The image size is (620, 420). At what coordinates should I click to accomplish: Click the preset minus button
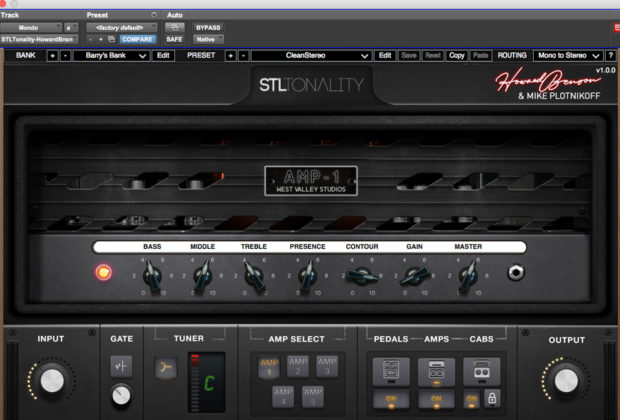tap(244, 56)
